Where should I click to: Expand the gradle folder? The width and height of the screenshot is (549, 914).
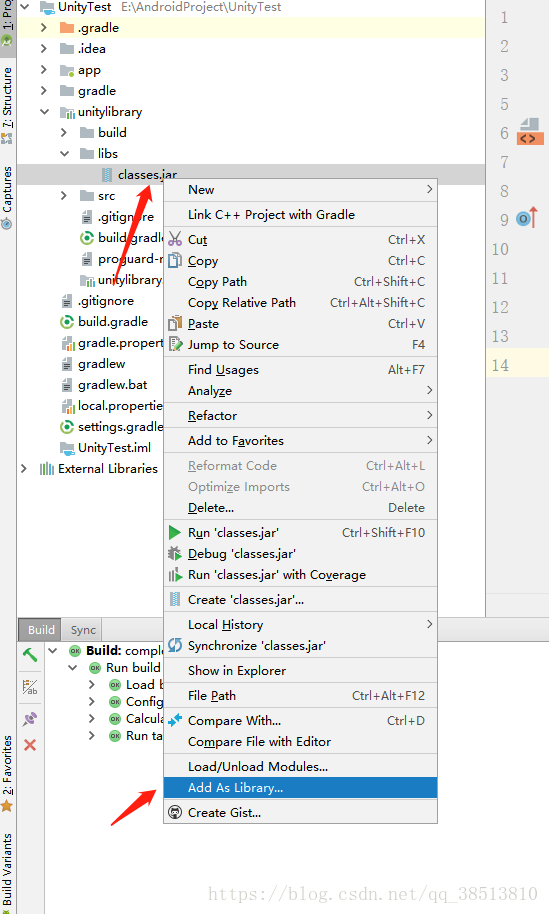[x=44, y=90]
